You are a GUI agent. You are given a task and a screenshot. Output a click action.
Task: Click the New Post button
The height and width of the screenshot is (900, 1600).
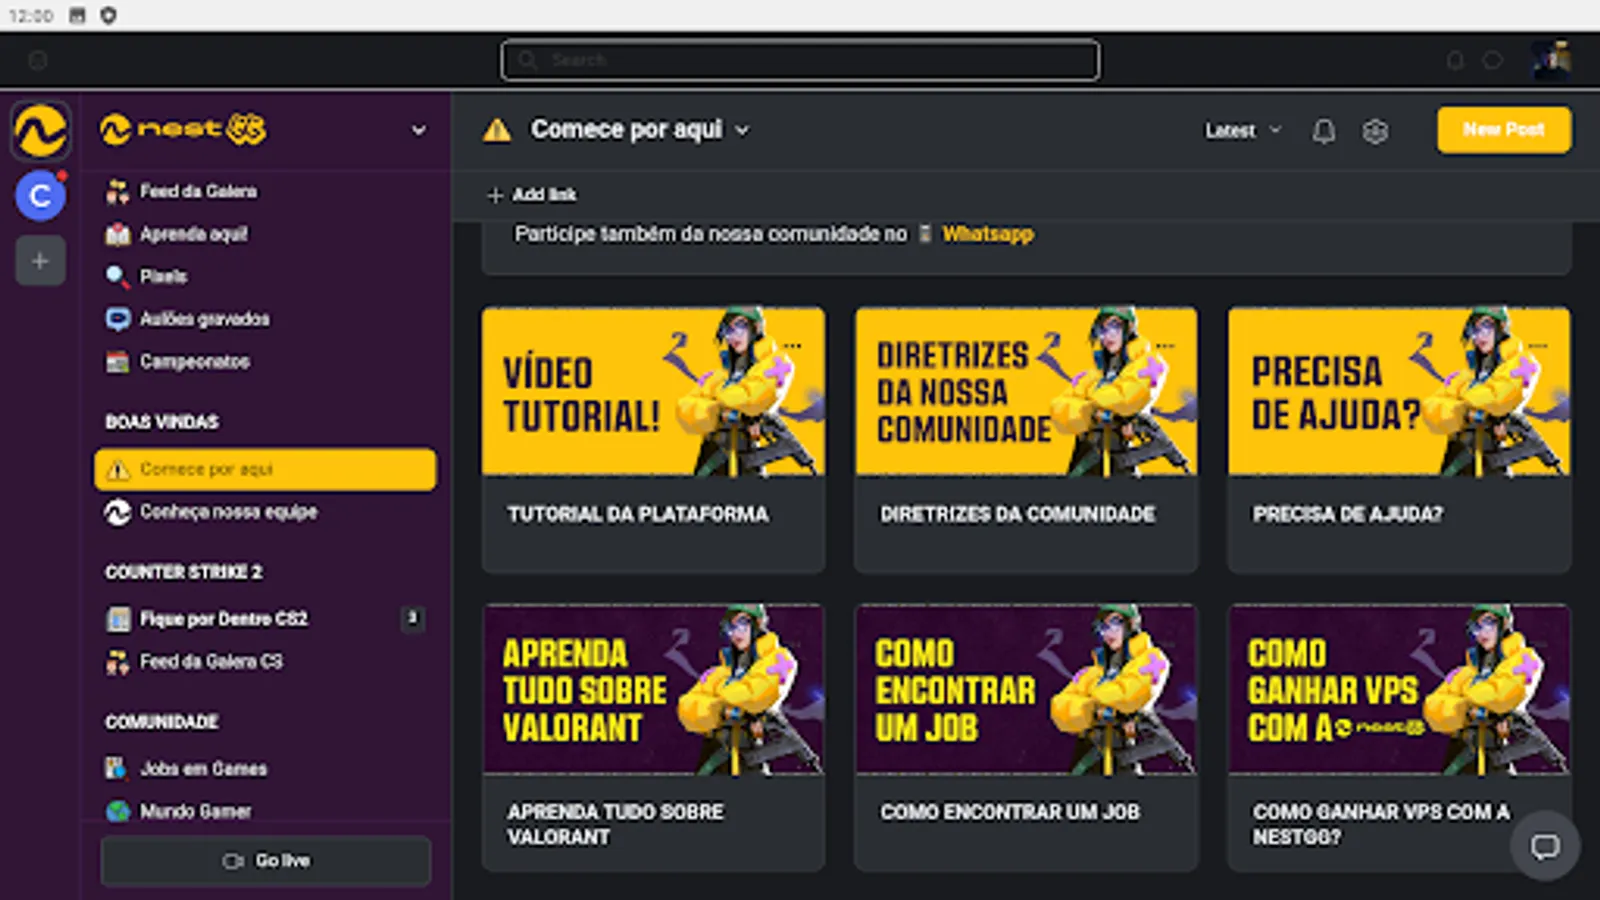(1504, 130)
